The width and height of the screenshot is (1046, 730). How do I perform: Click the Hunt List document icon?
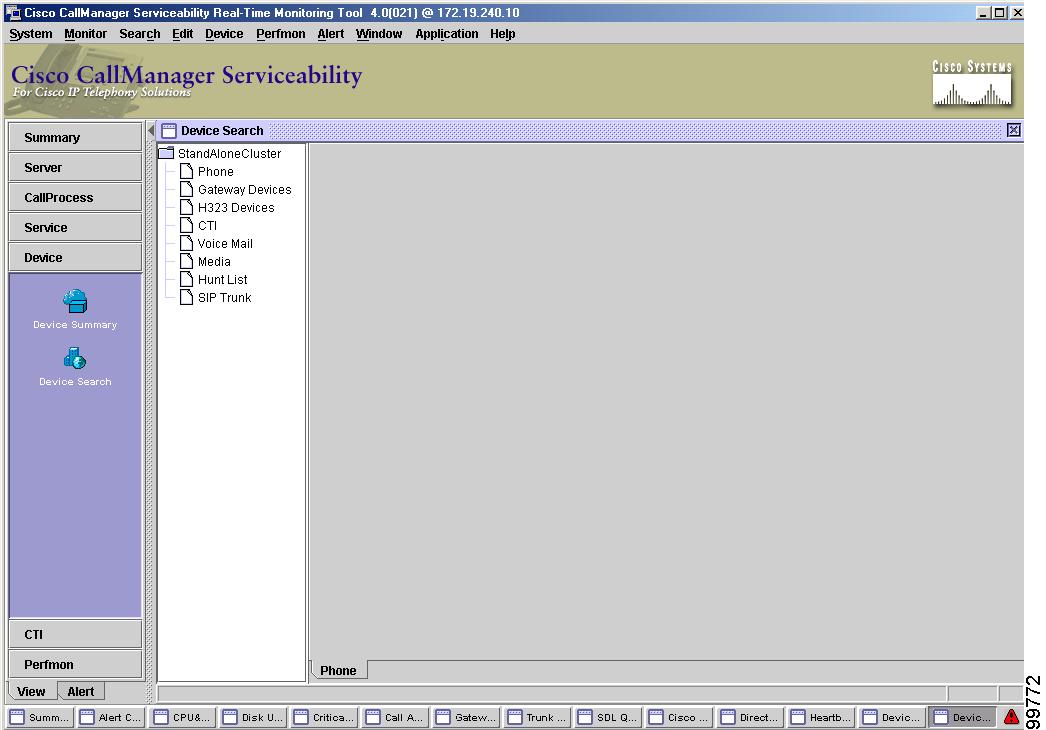[187, 280]
